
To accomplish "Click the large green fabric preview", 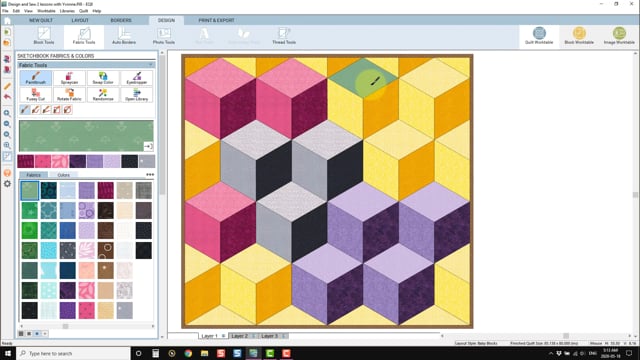I will [x=86, y=136].
